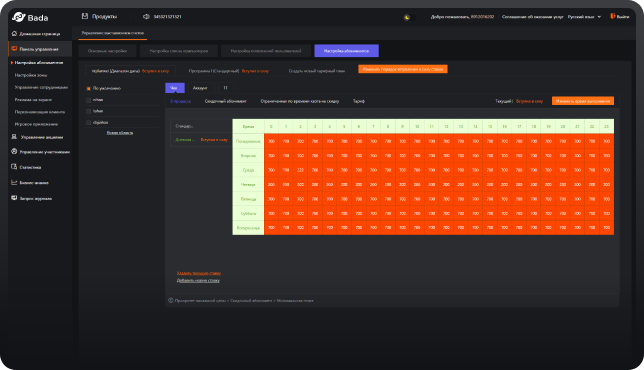Open the business analysis chart icon
This screenshot has width=644, height=370.
click(14, 182)
